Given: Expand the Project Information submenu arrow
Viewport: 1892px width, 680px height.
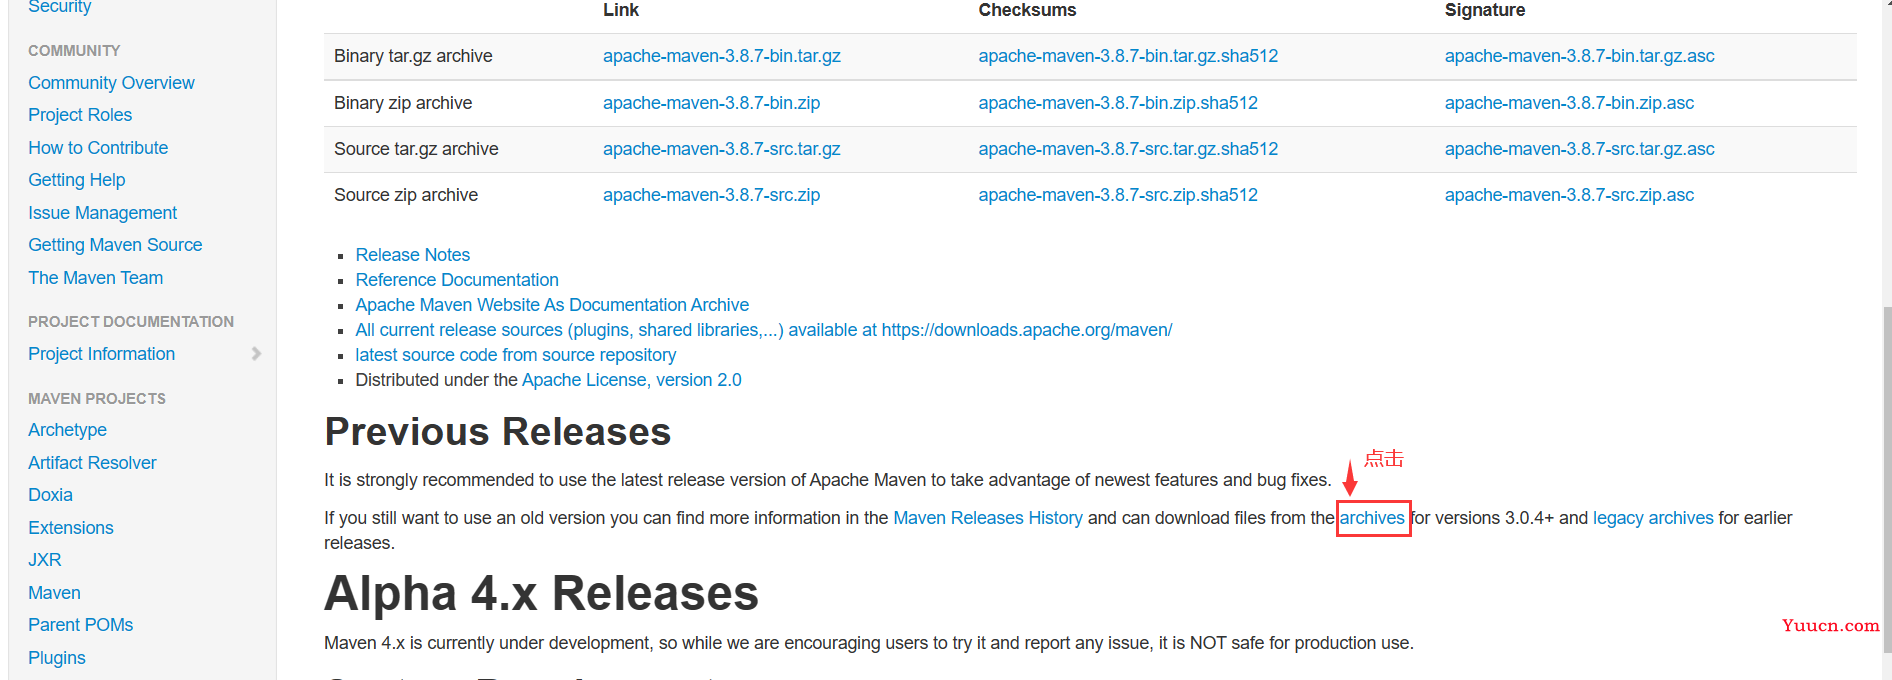Looking at the screenshot, I should [x=256, y=354].
